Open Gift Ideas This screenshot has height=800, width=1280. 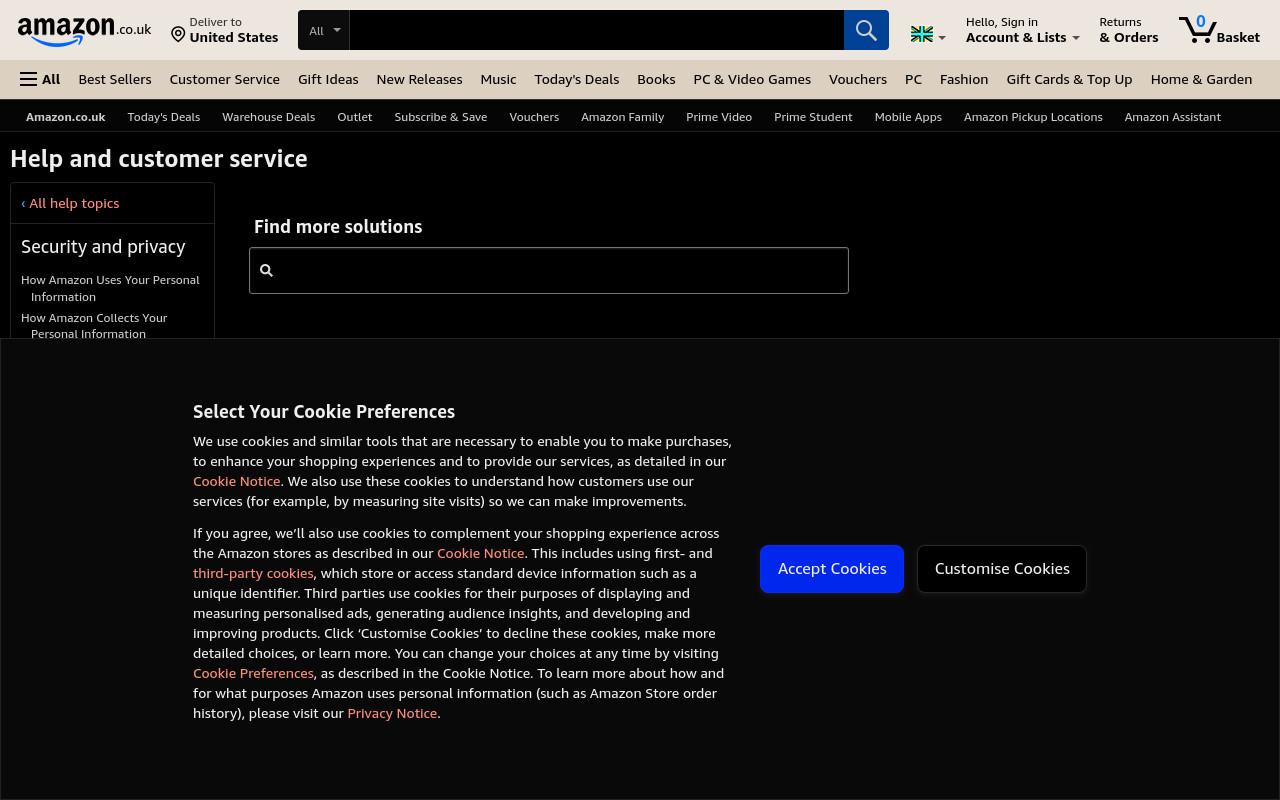point(328,79)
